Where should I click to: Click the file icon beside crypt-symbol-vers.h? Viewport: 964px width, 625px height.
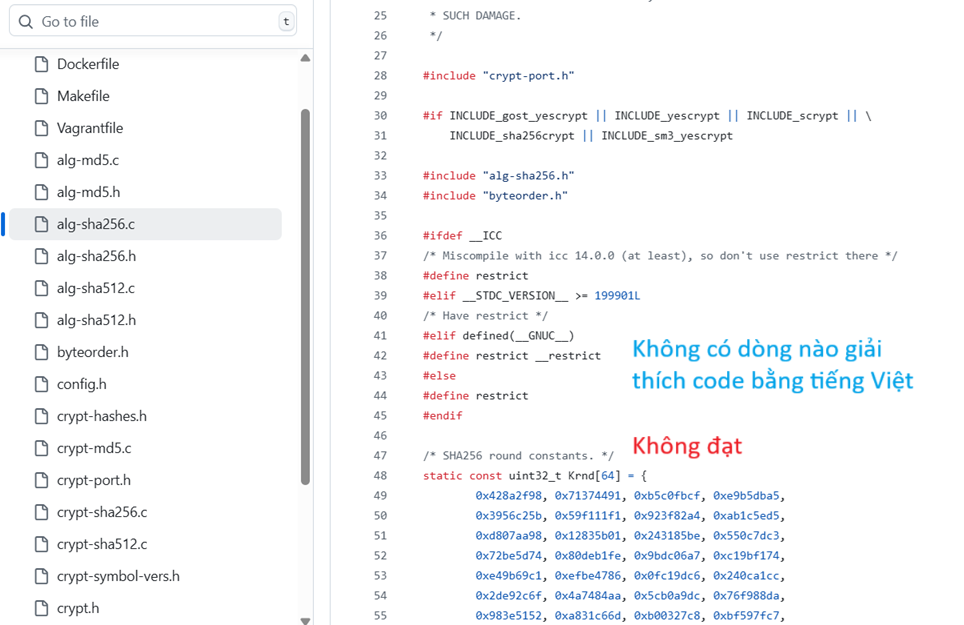tap(41, 575)
